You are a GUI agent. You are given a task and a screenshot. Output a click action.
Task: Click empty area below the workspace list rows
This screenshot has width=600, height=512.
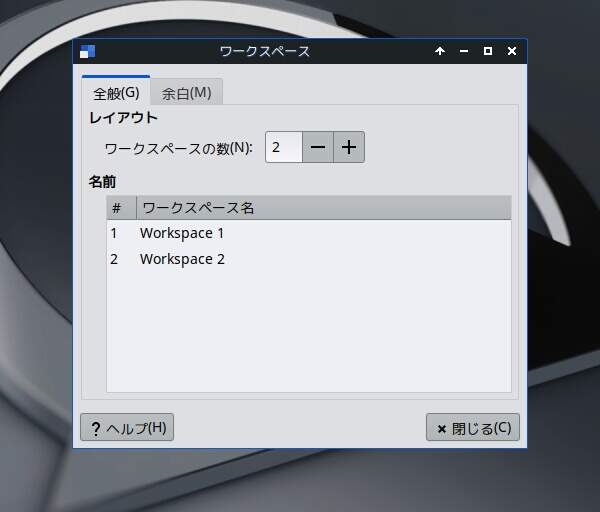(x=308, y=330)
